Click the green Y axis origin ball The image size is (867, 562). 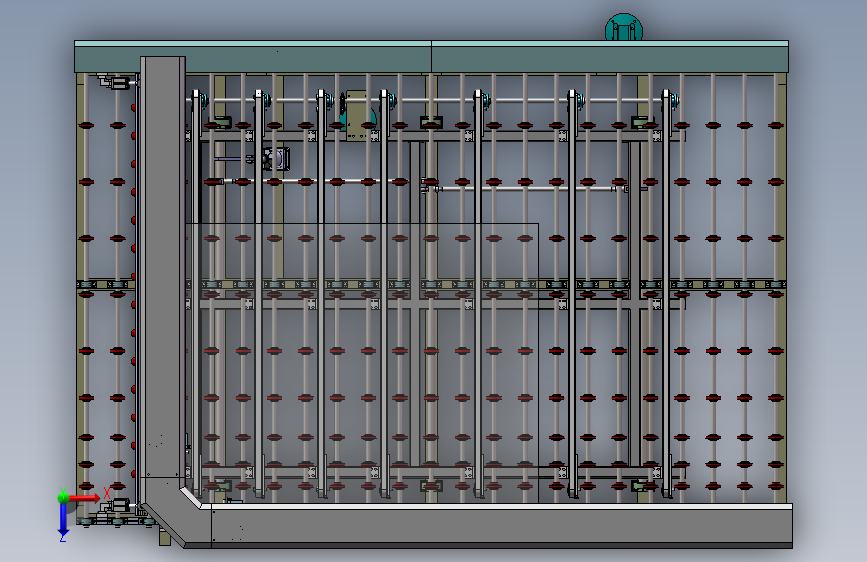(x=63, y=497)
